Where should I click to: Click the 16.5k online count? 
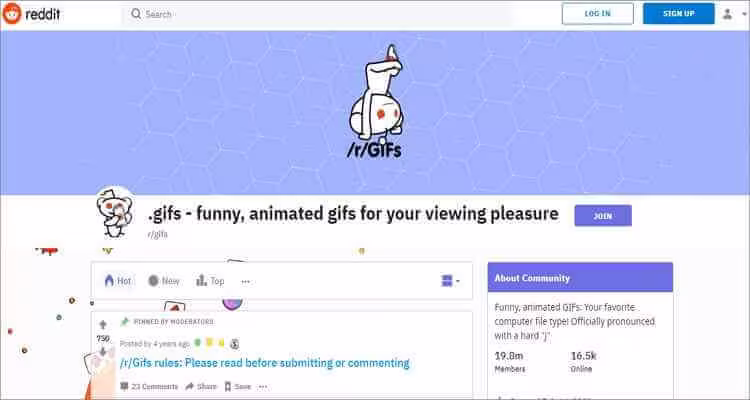pos(583,356)
